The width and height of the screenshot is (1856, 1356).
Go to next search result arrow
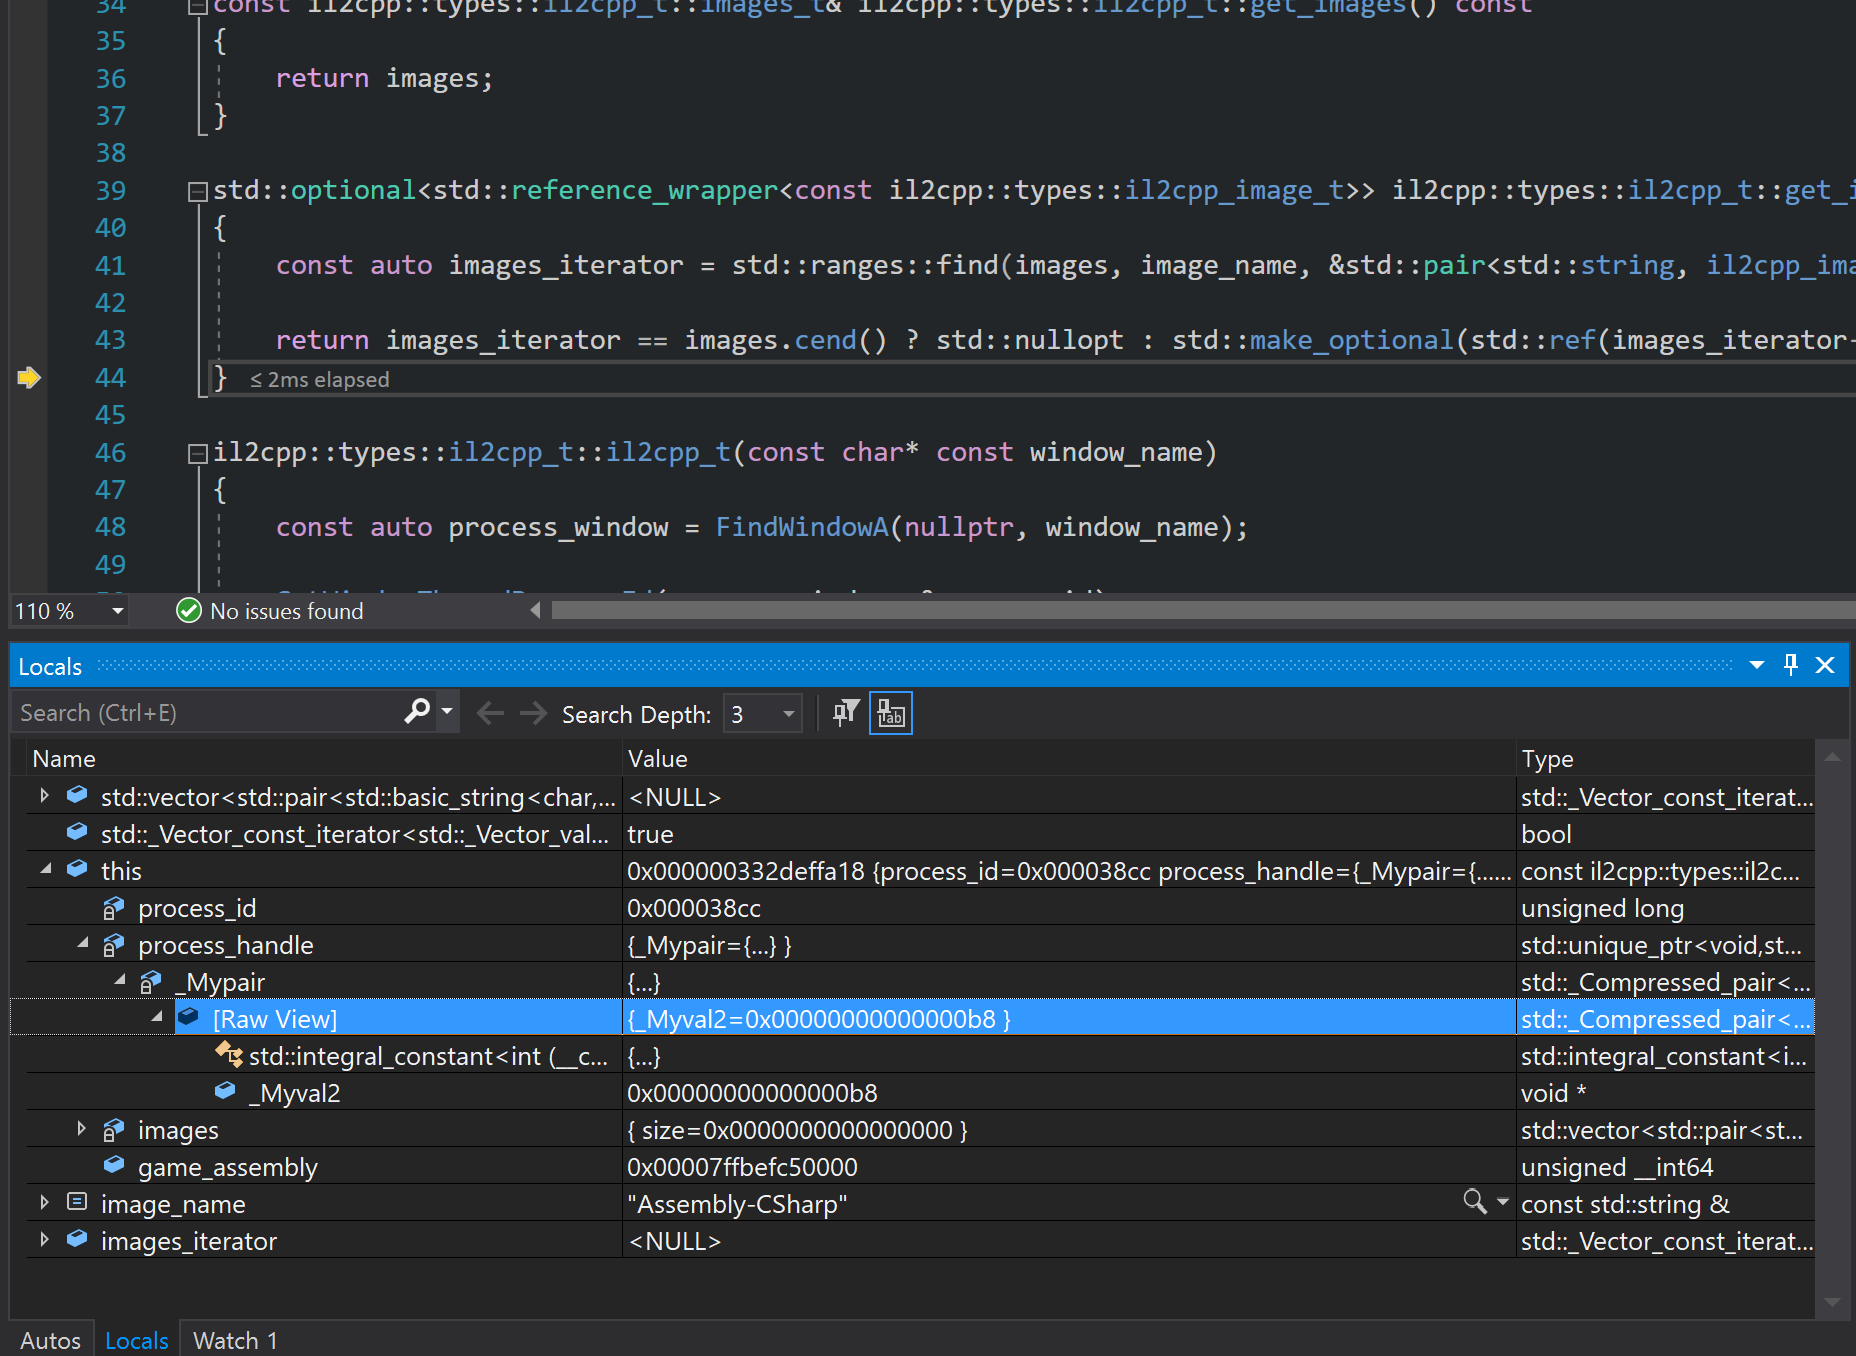(x=534, y=713)
